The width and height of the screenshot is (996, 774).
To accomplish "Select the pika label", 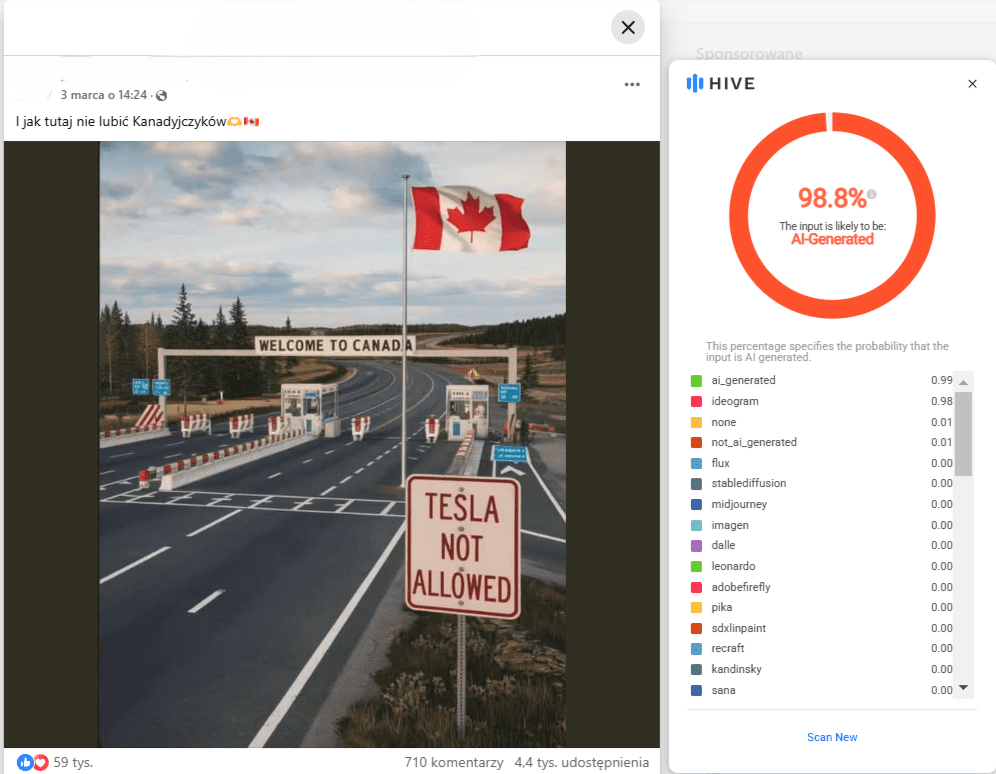I will (x=722, y=607).
